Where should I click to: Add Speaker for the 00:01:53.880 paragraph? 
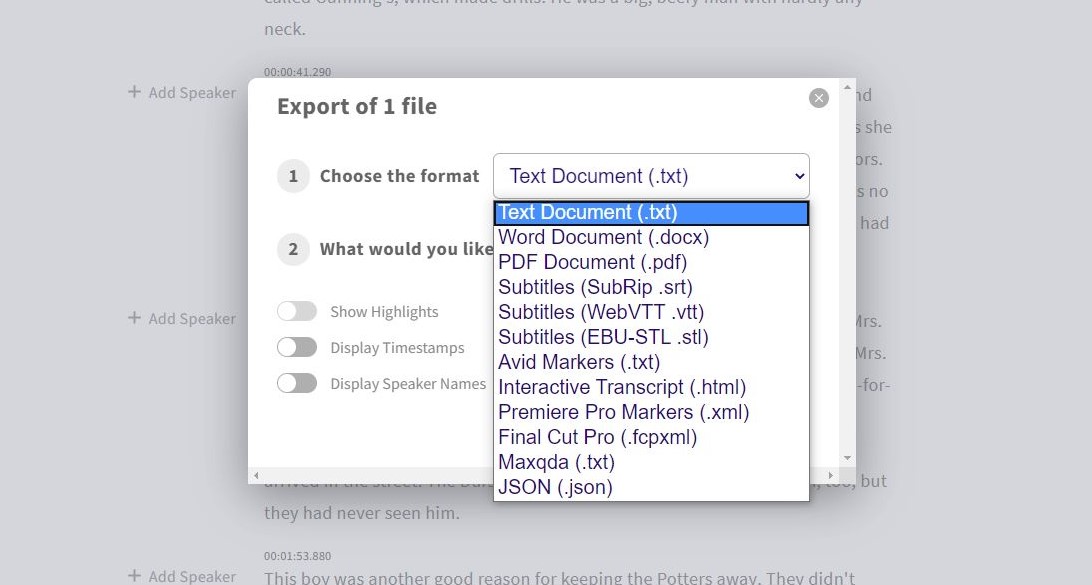(x=182, y=577)
